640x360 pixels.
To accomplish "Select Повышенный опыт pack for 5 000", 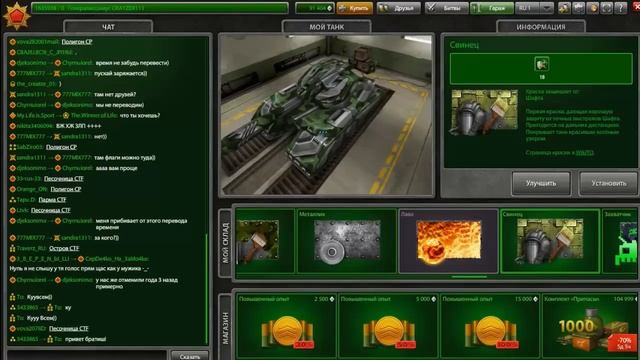I will 388,326.
